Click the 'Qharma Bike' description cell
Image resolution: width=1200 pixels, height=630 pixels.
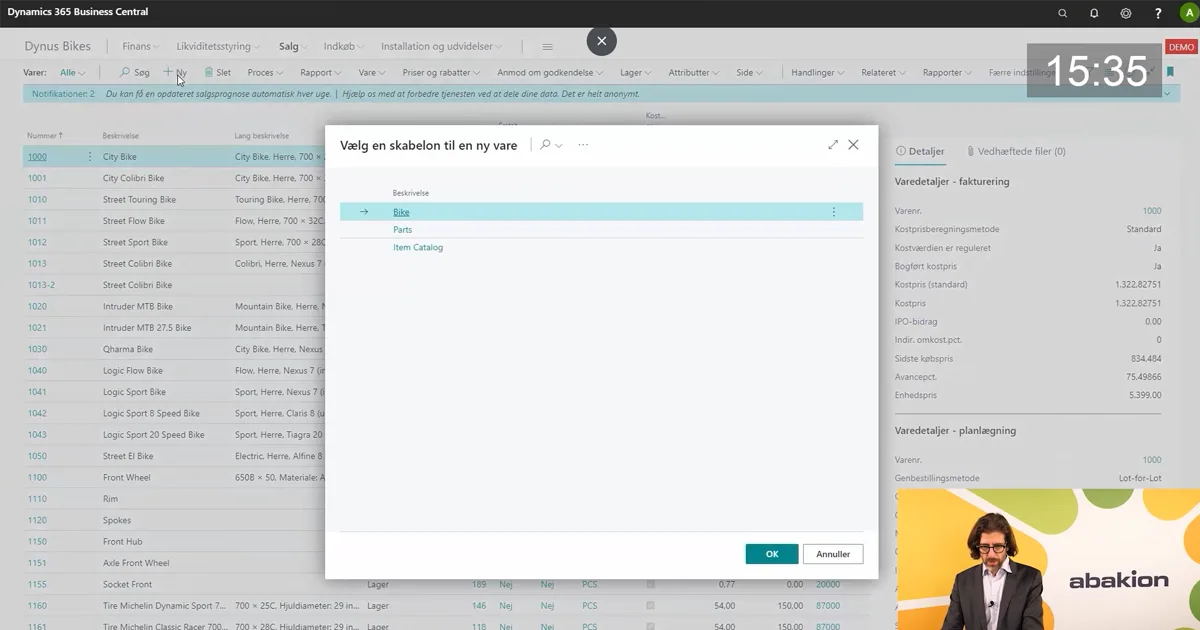(128, 350)
